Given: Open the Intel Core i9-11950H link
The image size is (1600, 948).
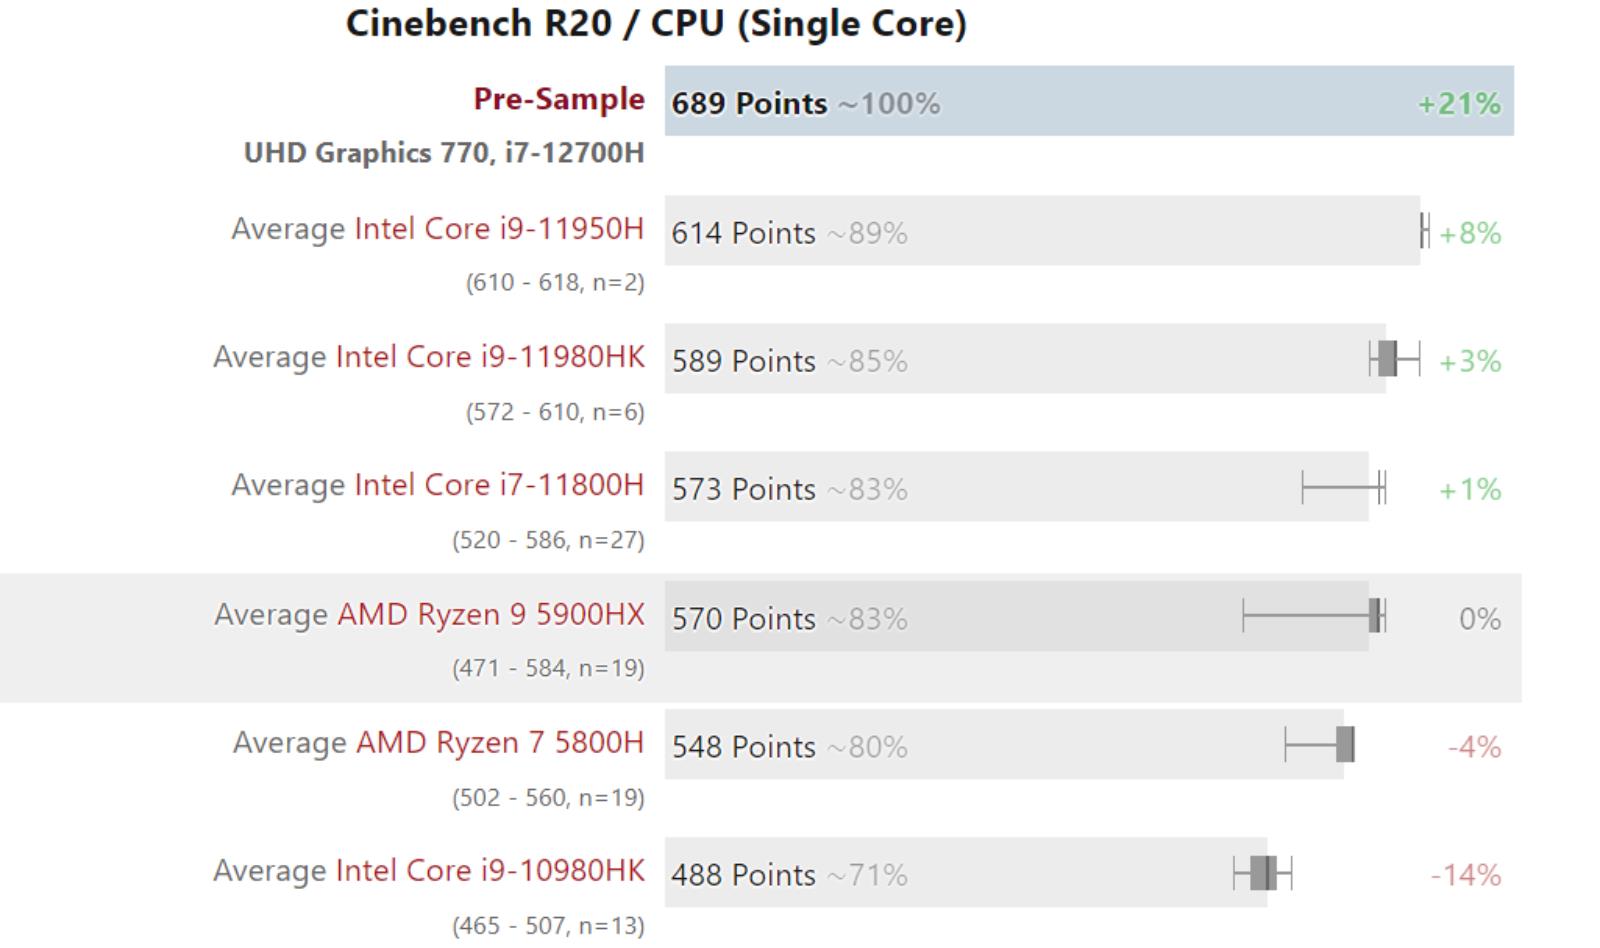Looking at the screenshot, I should tap(498, 229).
